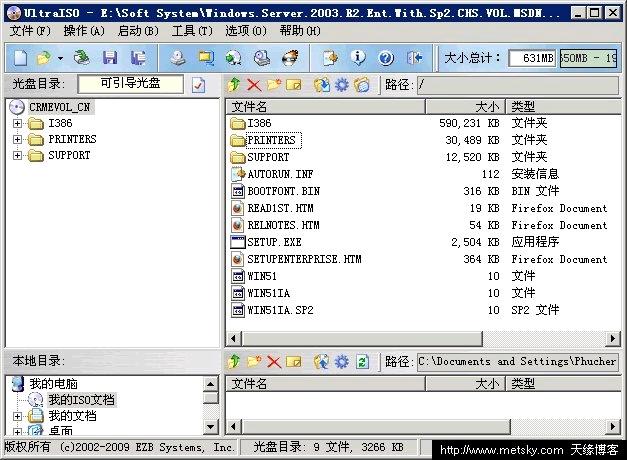Click extract icon in disc pane toolbar
Screen dimensions: 627x460
coord(322,85)
